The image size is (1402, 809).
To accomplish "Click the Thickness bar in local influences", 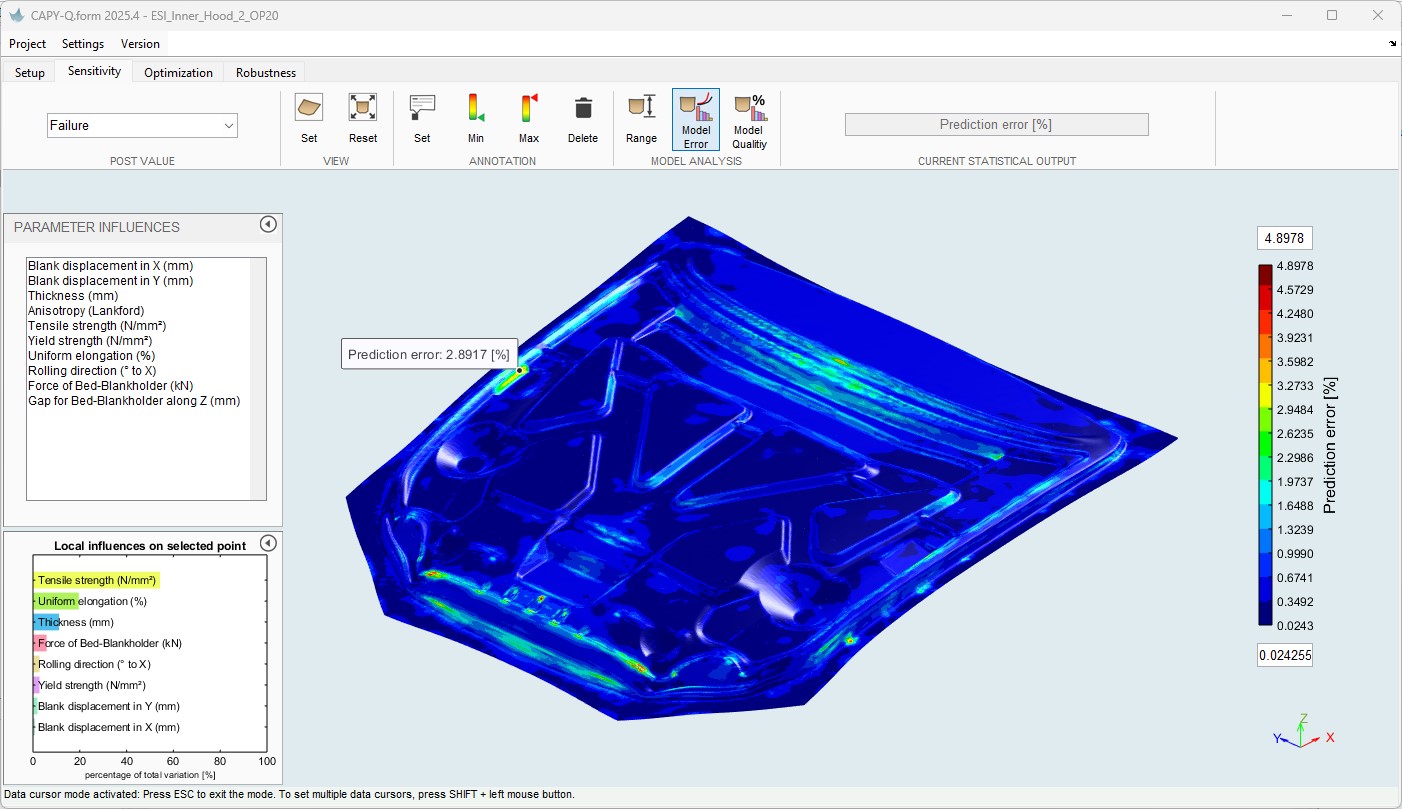I will coord(47,622).
